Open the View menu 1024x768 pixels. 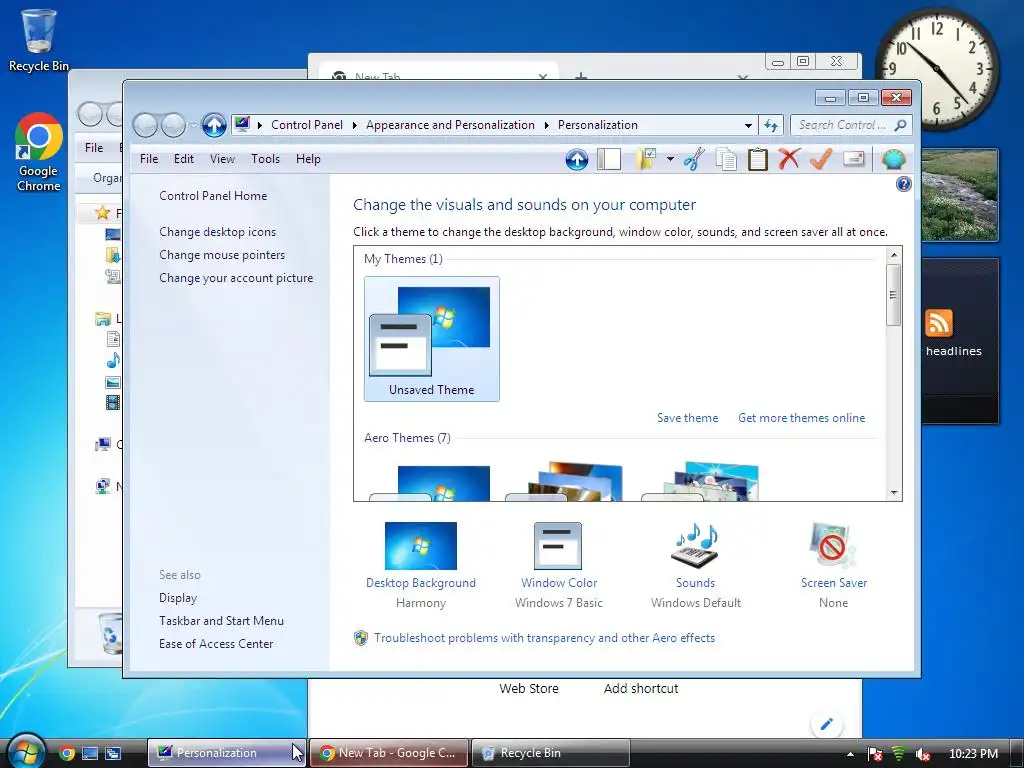[x=222, y=159]
